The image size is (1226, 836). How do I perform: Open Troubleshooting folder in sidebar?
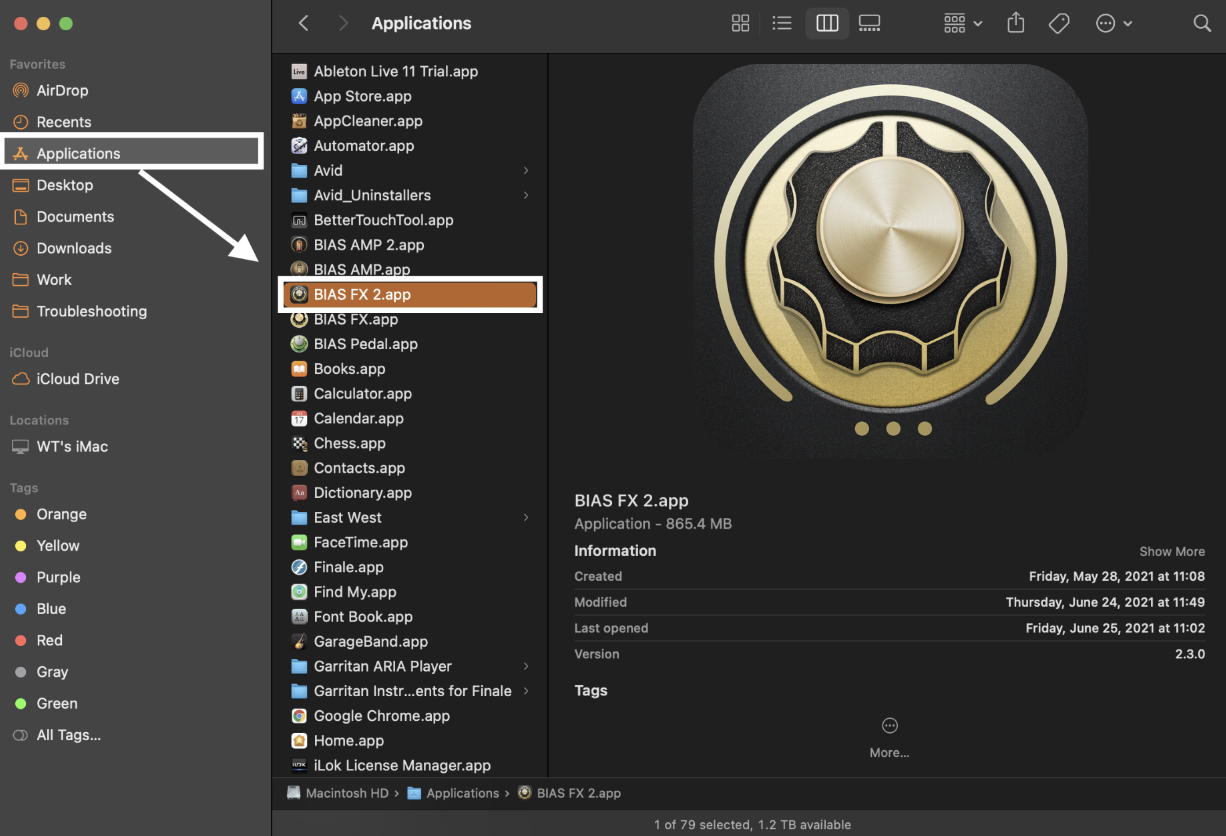point(92,311)
